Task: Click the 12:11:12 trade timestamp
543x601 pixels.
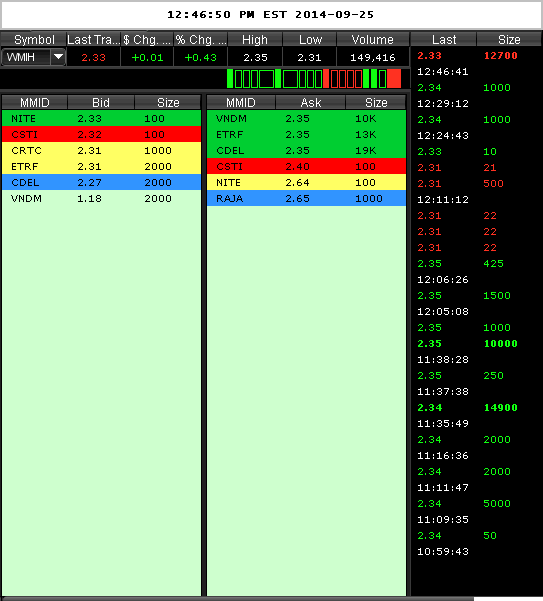Action: [x=443, y=200]
